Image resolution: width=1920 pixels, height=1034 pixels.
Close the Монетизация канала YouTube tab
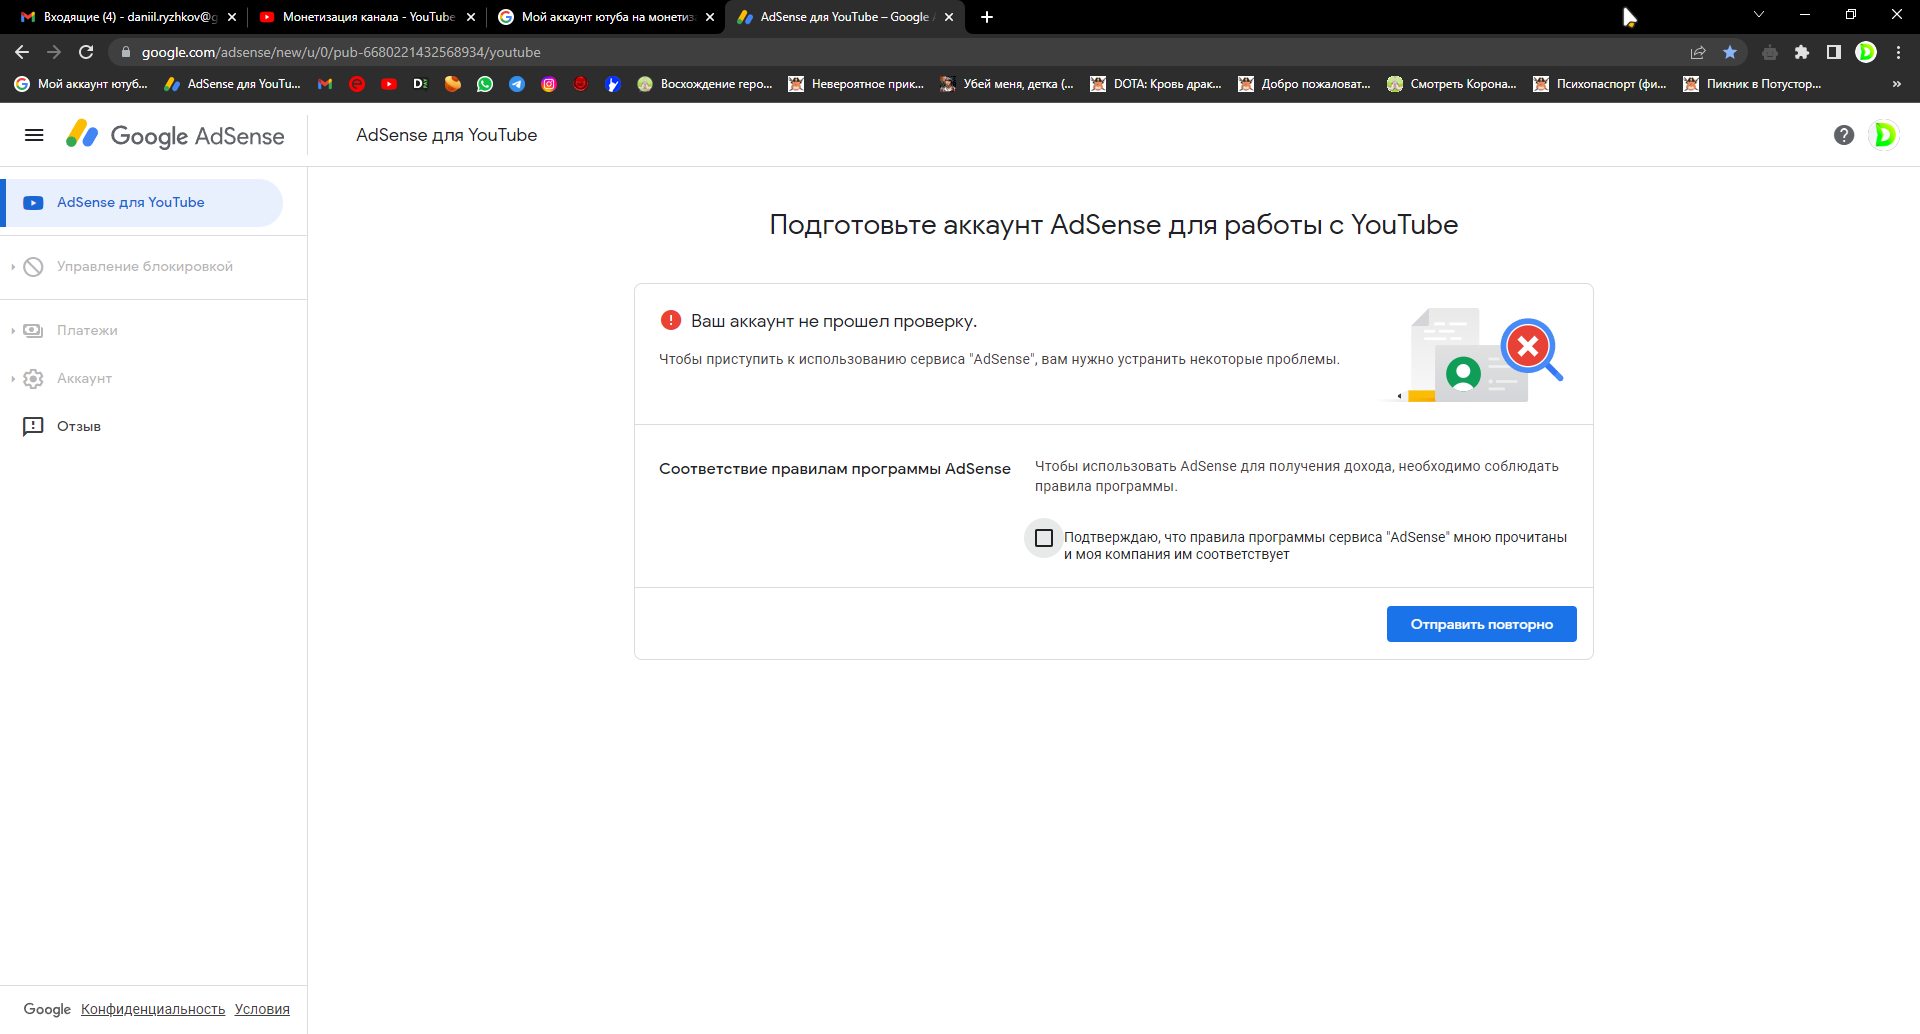click(x=471, y=17)
